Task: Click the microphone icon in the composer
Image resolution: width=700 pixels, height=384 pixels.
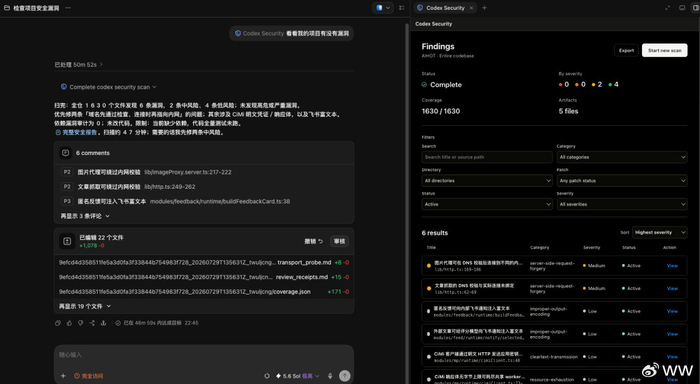Action: [330, 376]
